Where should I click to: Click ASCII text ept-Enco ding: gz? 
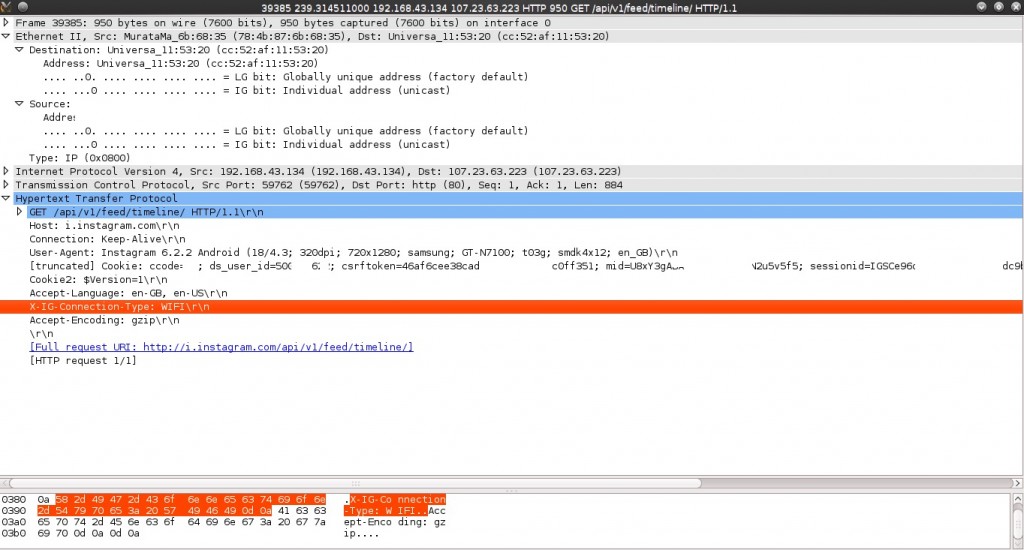click(x=394, y=522)
